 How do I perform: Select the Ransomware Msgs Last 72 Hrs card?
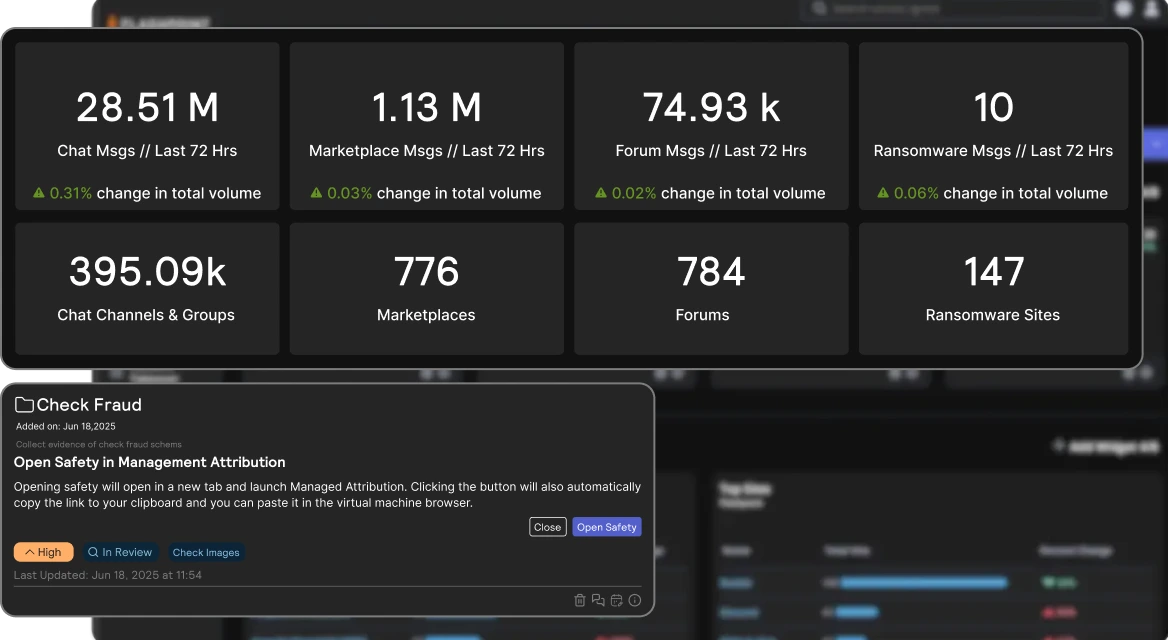pos(994,126)
